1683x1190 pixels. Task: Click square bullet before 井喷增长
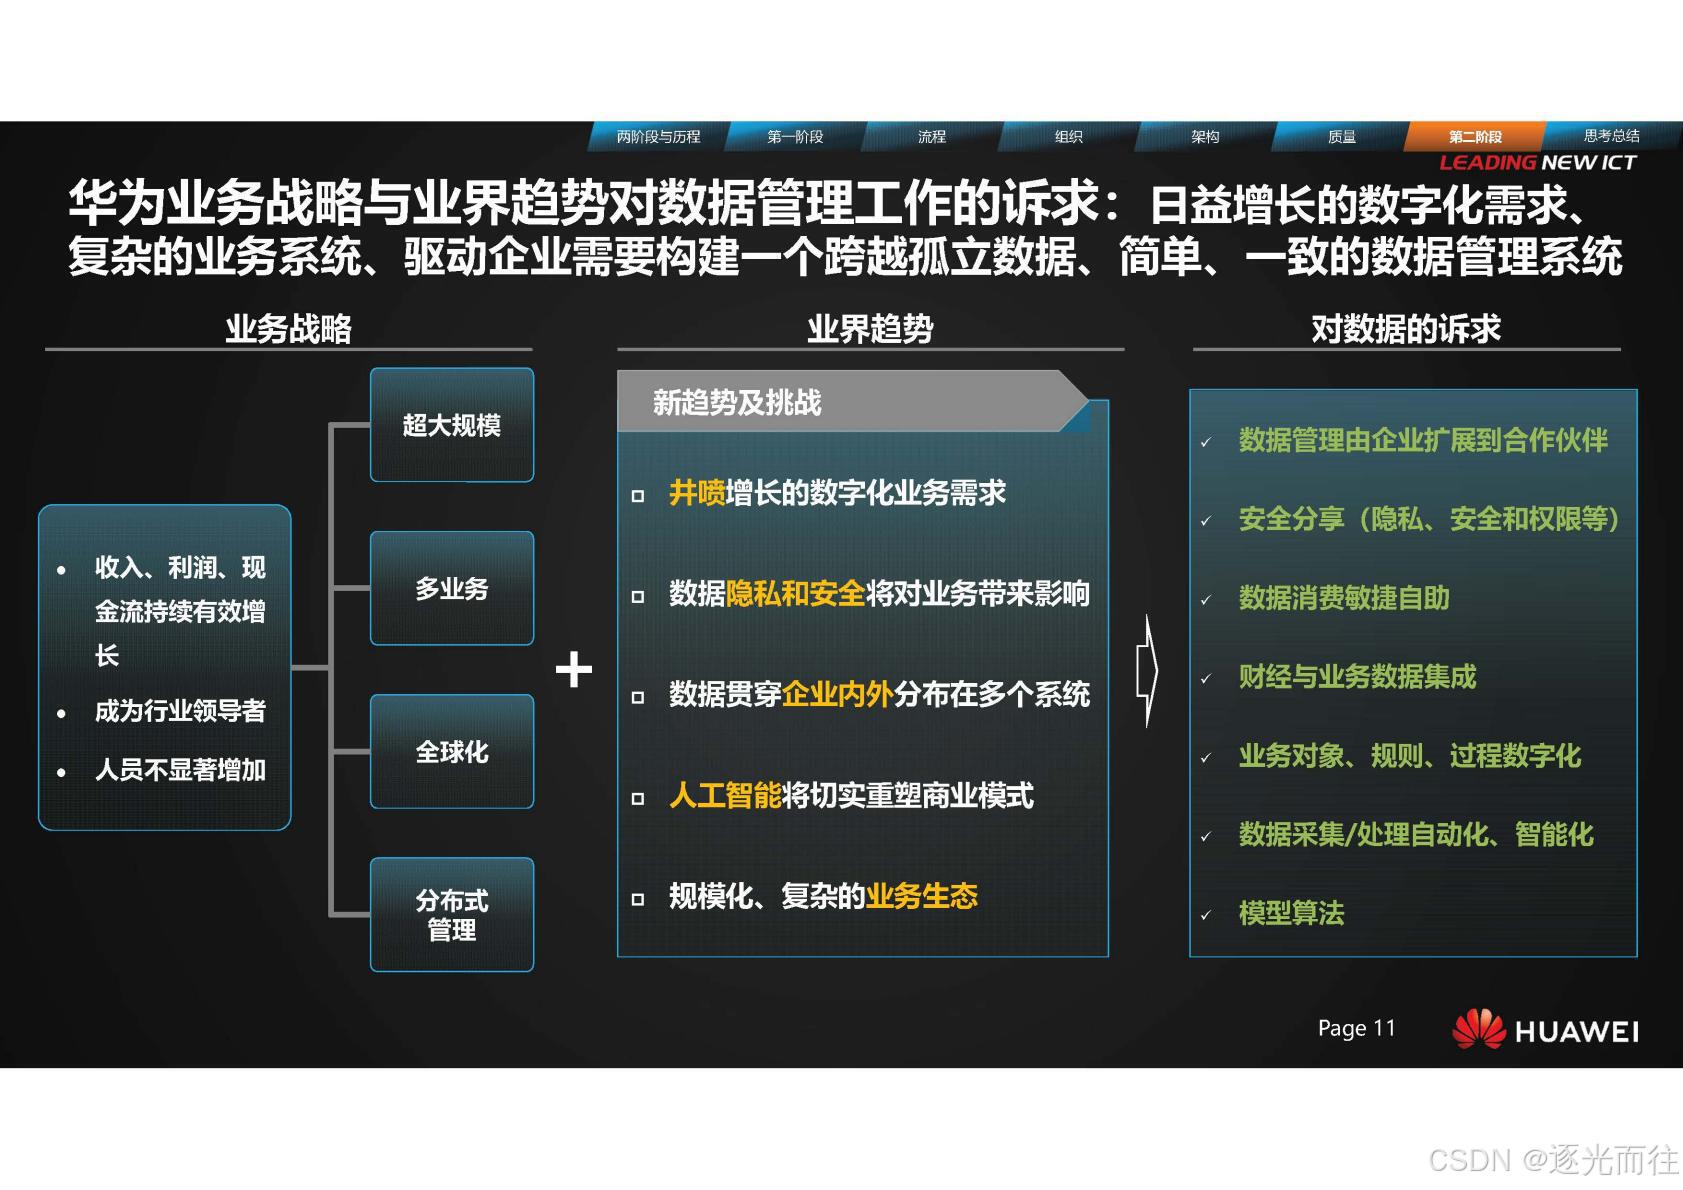click(638, 496)
